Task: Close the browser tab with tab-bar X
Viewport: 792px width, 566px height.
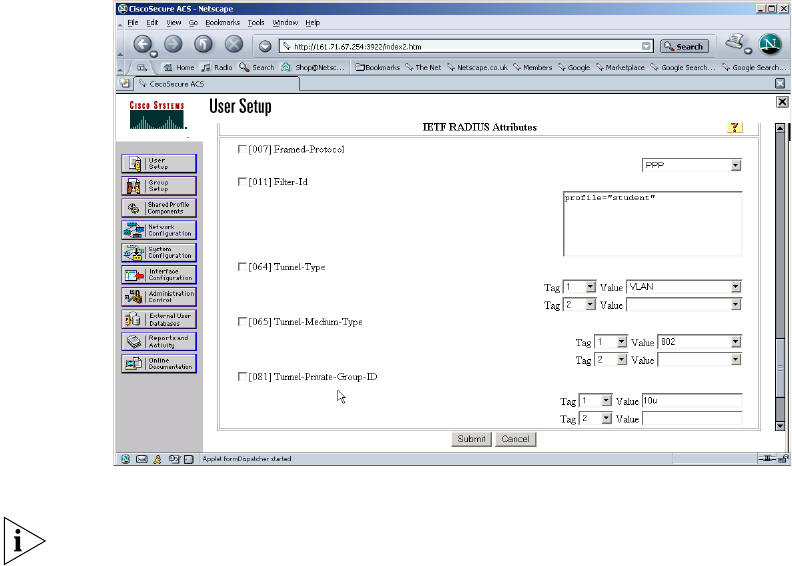Action: (x=780, y=83)
